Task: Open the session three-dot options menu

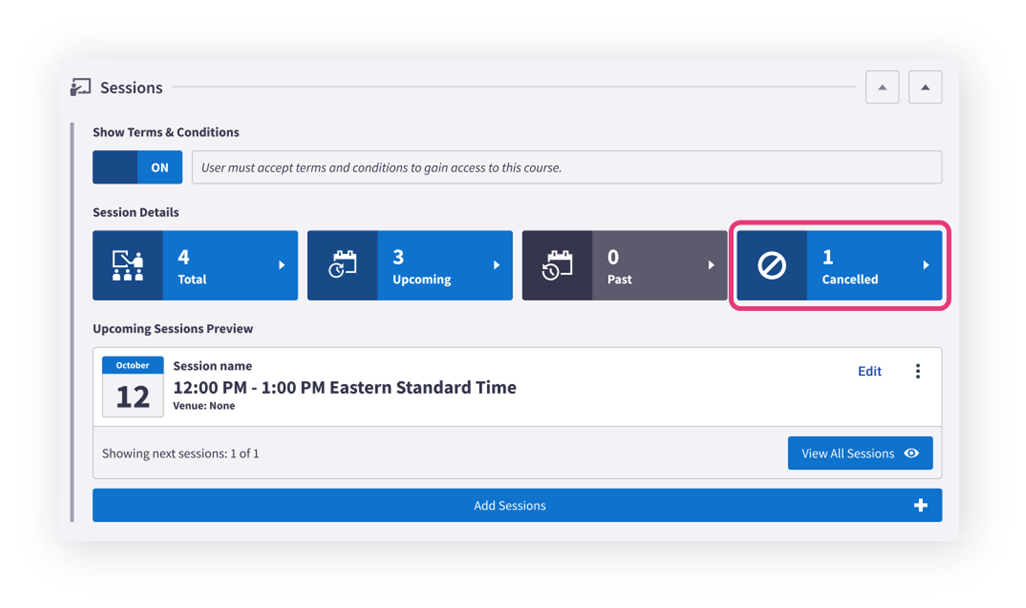Action: coord(918,371)
